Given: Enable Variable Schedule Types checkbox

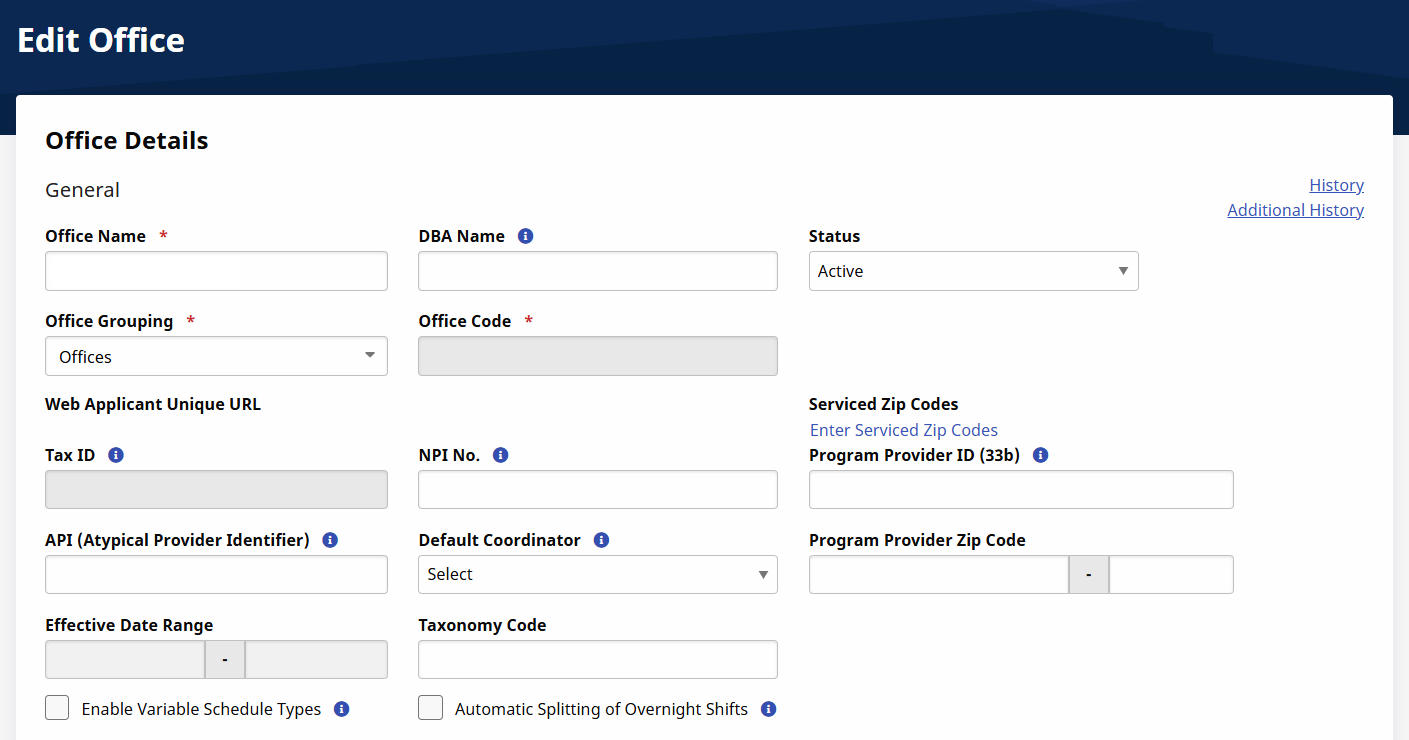Looking at the screenshot, I should (x=58, y=708).
